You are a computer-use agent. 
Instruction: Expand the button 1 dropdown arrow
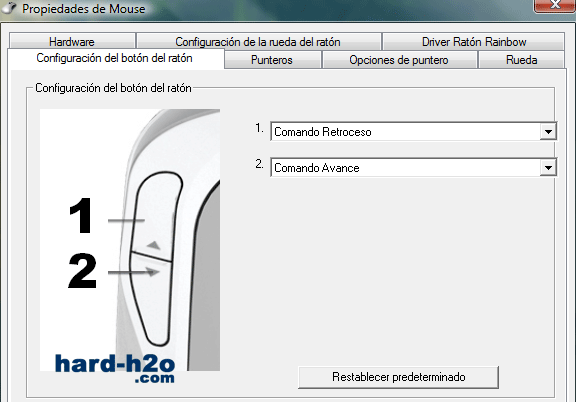pos(548,132)
